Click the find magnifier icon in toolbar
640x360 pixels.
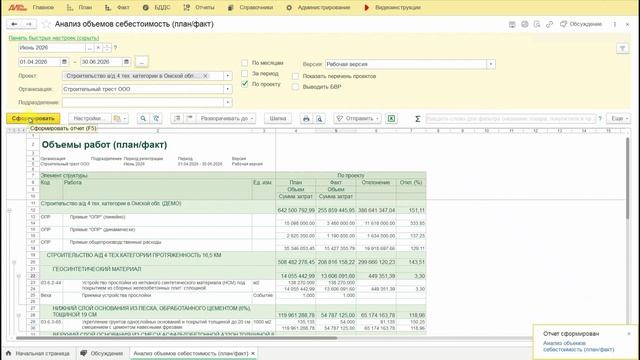pos(143,118)
